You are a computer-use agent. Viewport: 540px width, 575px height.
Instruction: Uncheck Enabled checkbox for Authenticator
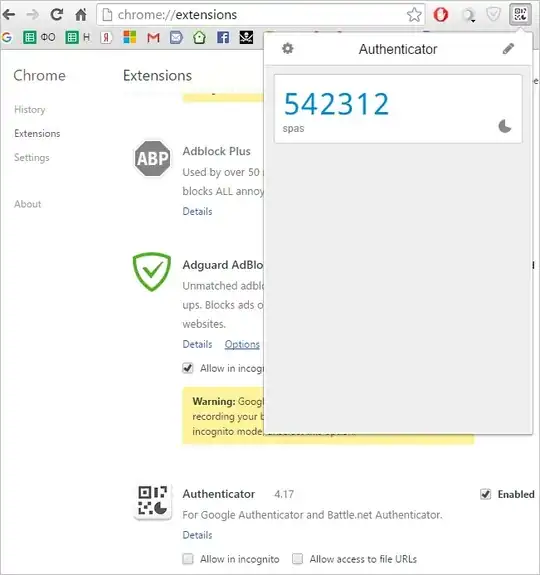point(485,494)
